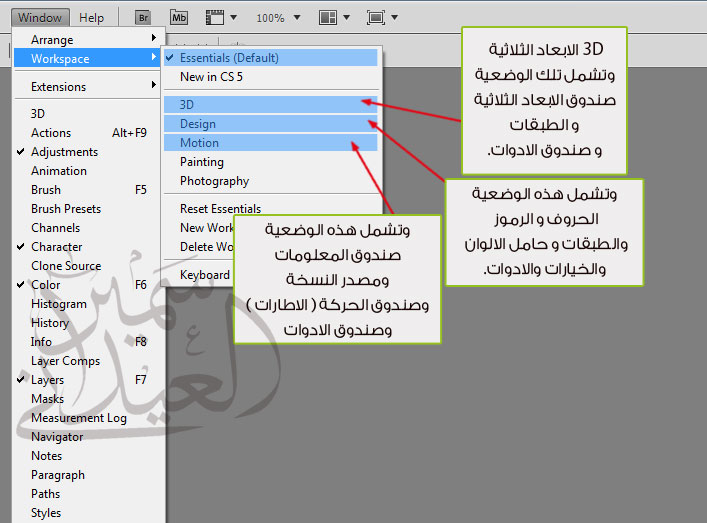This screenshot has width=707, height=523.
Task: Show the Paragraph panel
Action: (88, 475)
